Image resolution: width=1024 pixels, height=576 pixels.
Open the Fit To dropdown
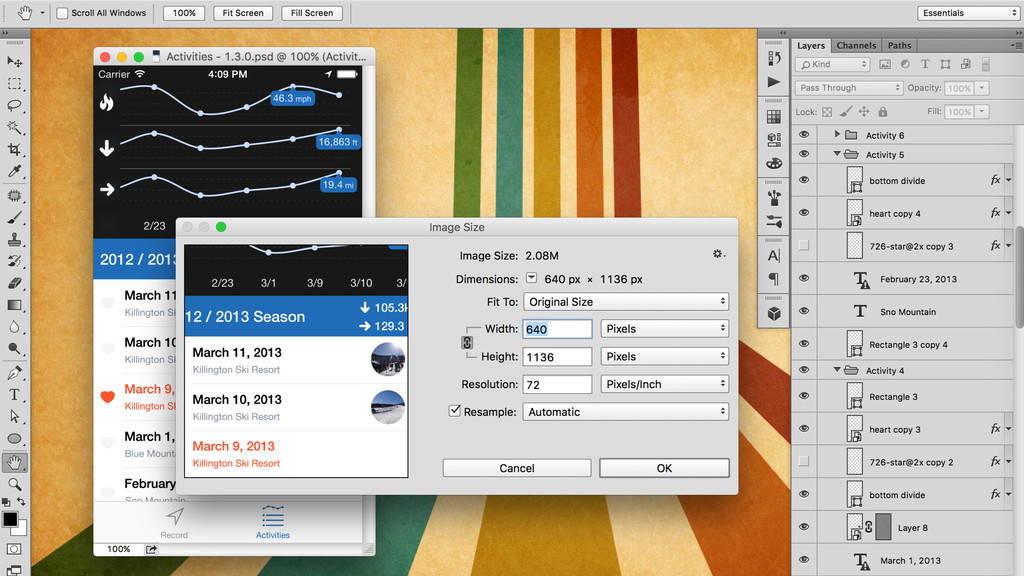tap(626, 302)
